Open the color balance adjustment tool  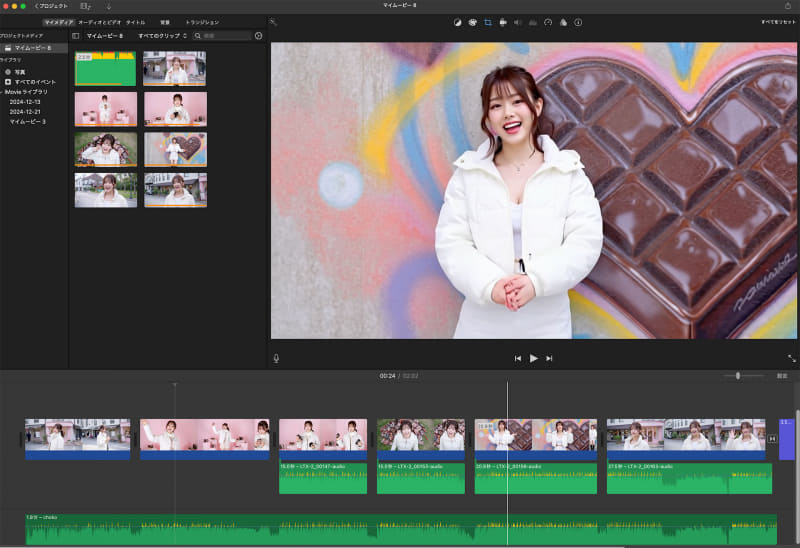(457, 22)
